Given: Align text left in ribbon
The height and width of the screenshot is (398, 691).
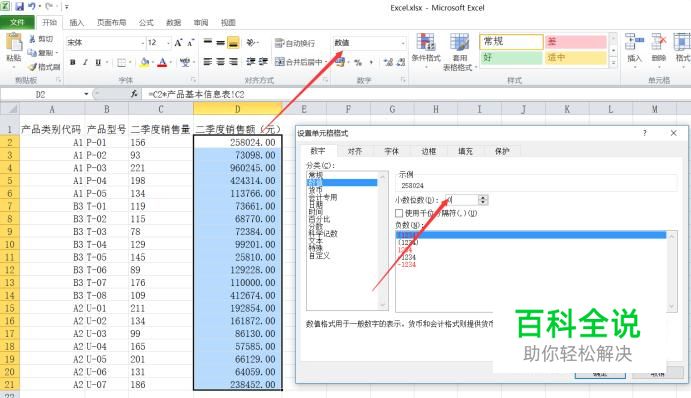Looking at the screenshot, I should point(208,62).
